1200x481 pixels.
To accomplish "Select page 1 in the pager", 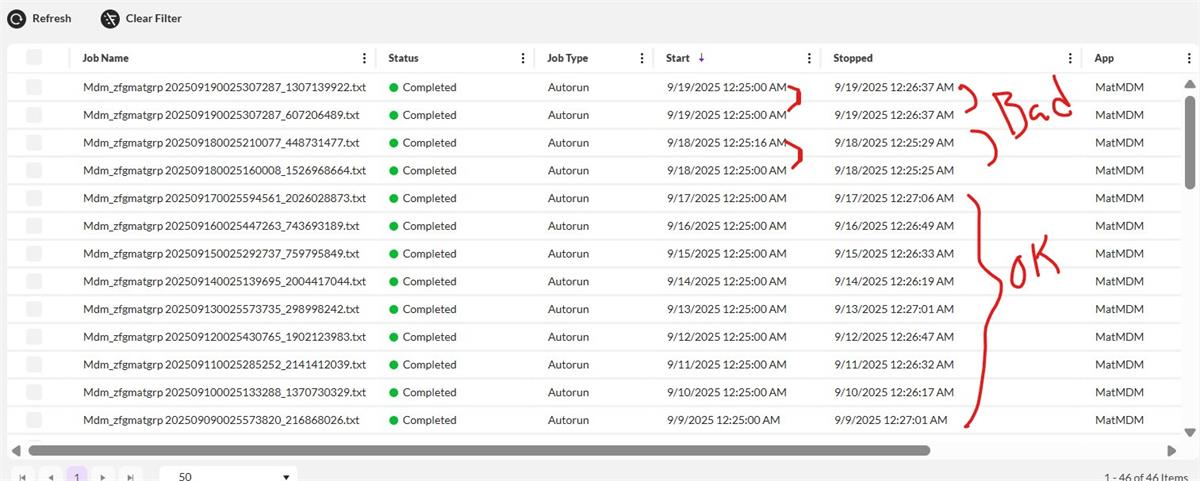I will 77,477.
